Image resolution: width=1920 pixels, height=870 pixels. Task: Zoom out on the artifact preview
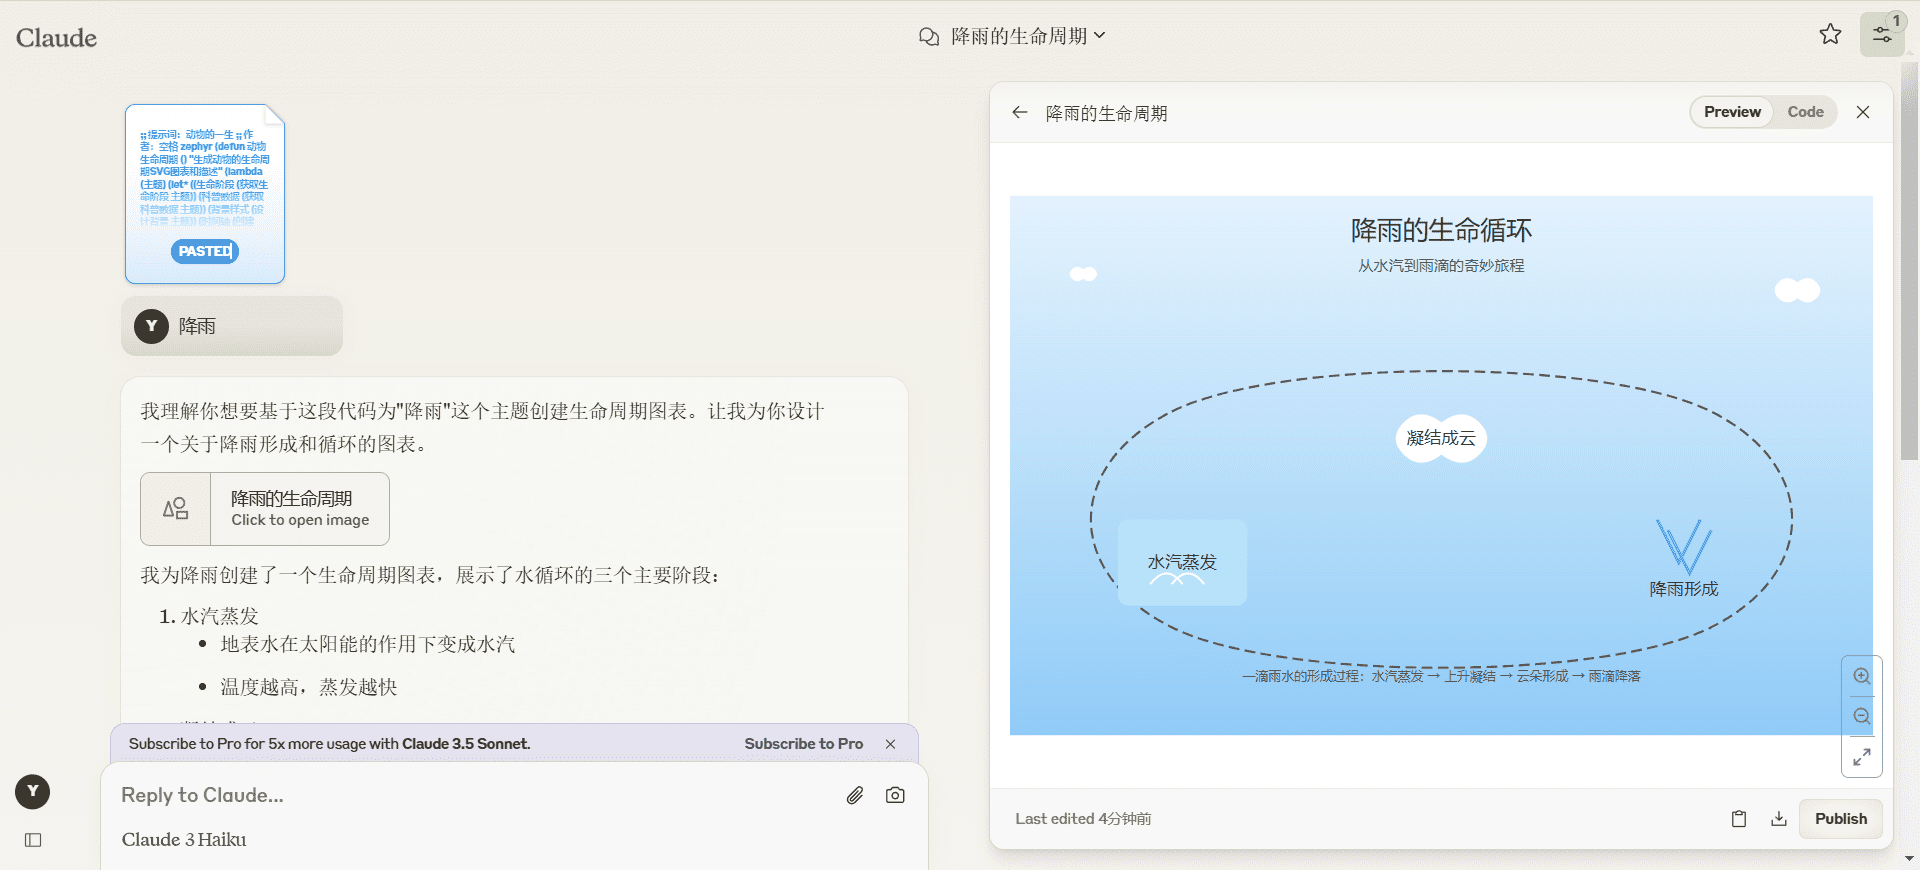tap(1861, 717)
